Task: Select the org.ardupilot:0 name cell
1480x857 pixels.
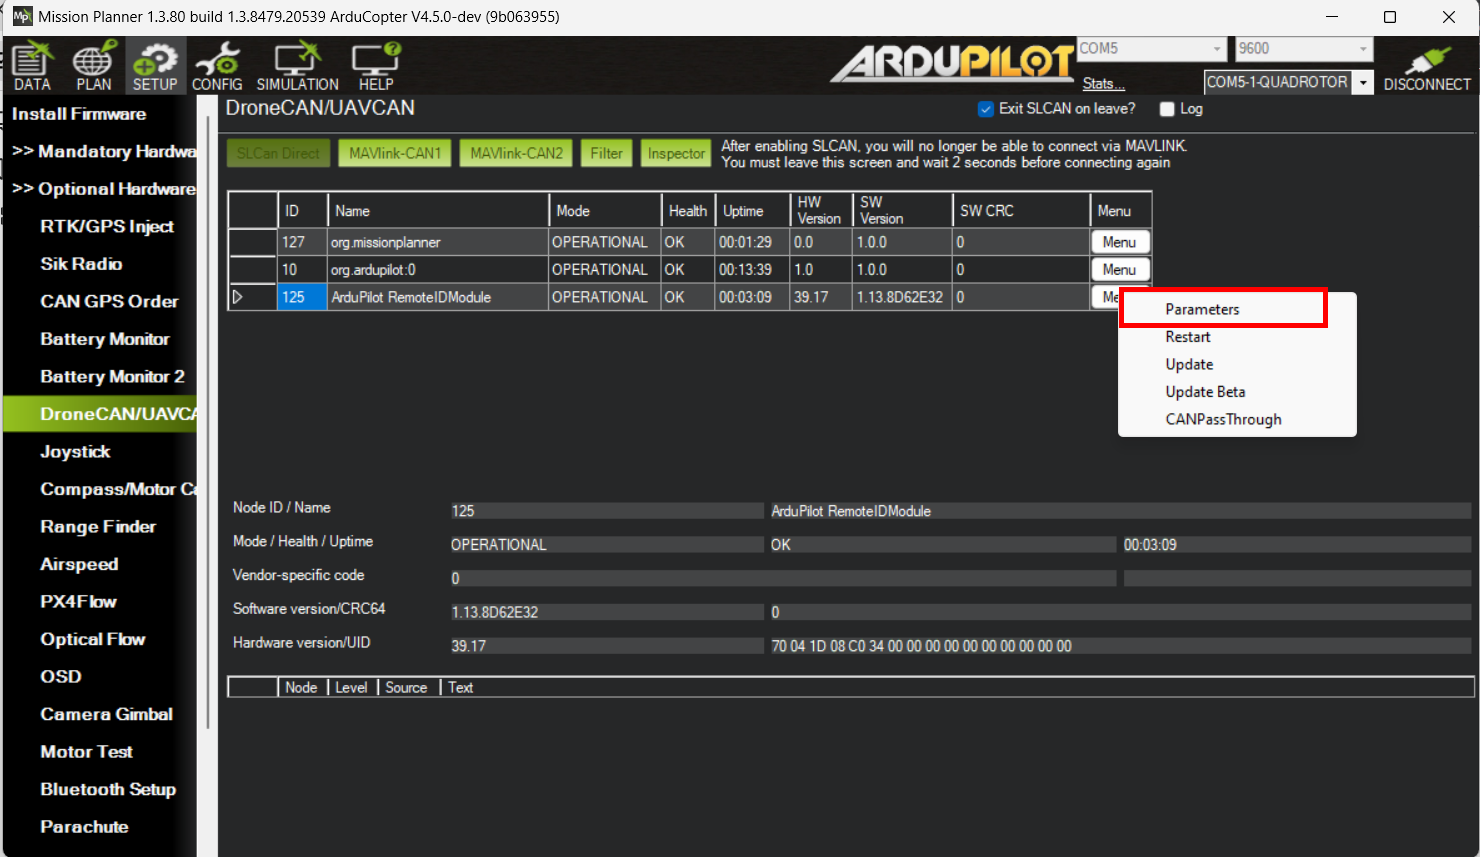Action: tap(438, 269)
